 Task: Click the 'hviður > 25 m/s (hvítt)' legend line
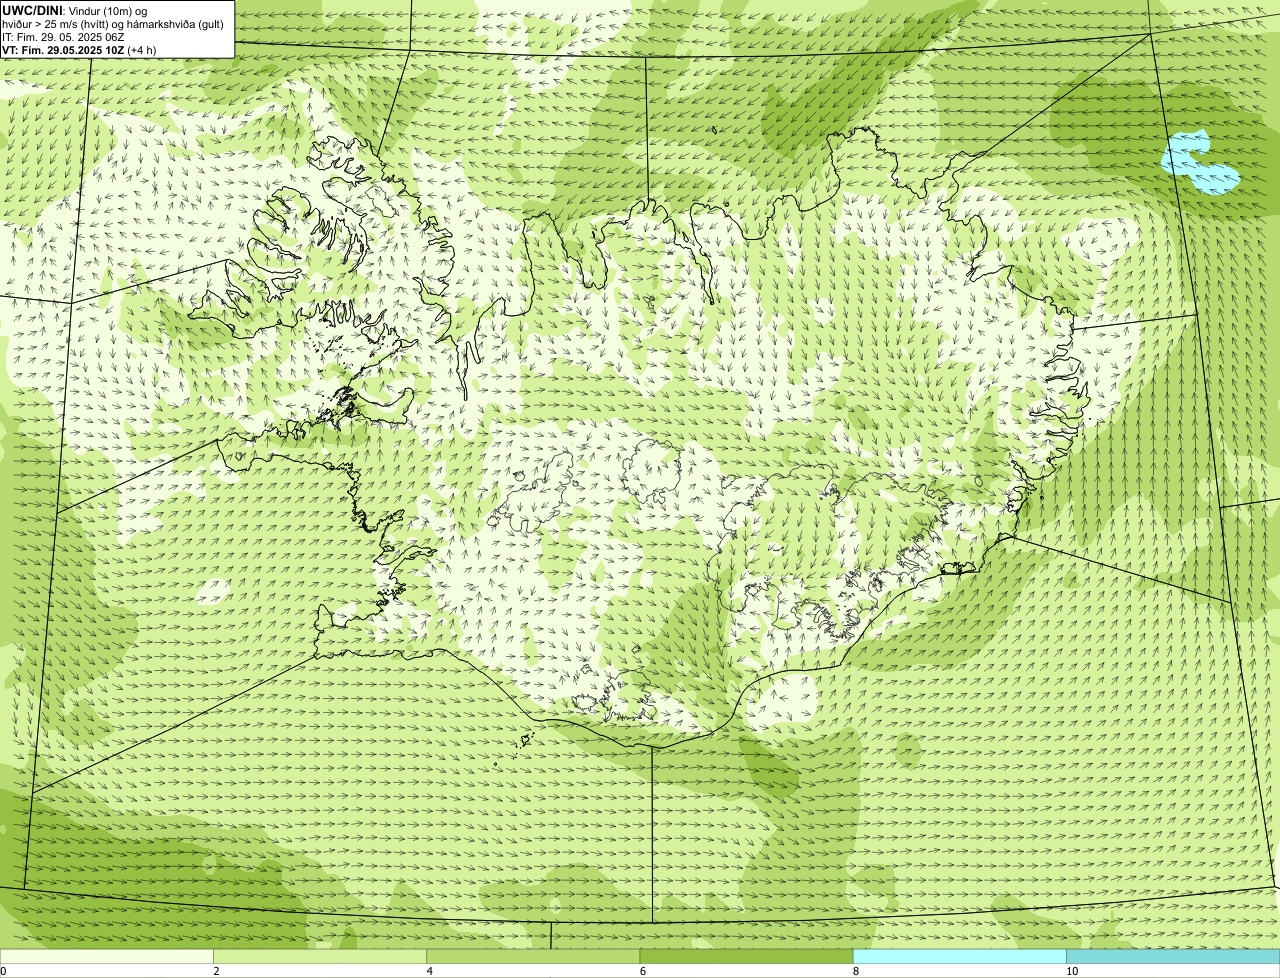[x=113, y=23]
